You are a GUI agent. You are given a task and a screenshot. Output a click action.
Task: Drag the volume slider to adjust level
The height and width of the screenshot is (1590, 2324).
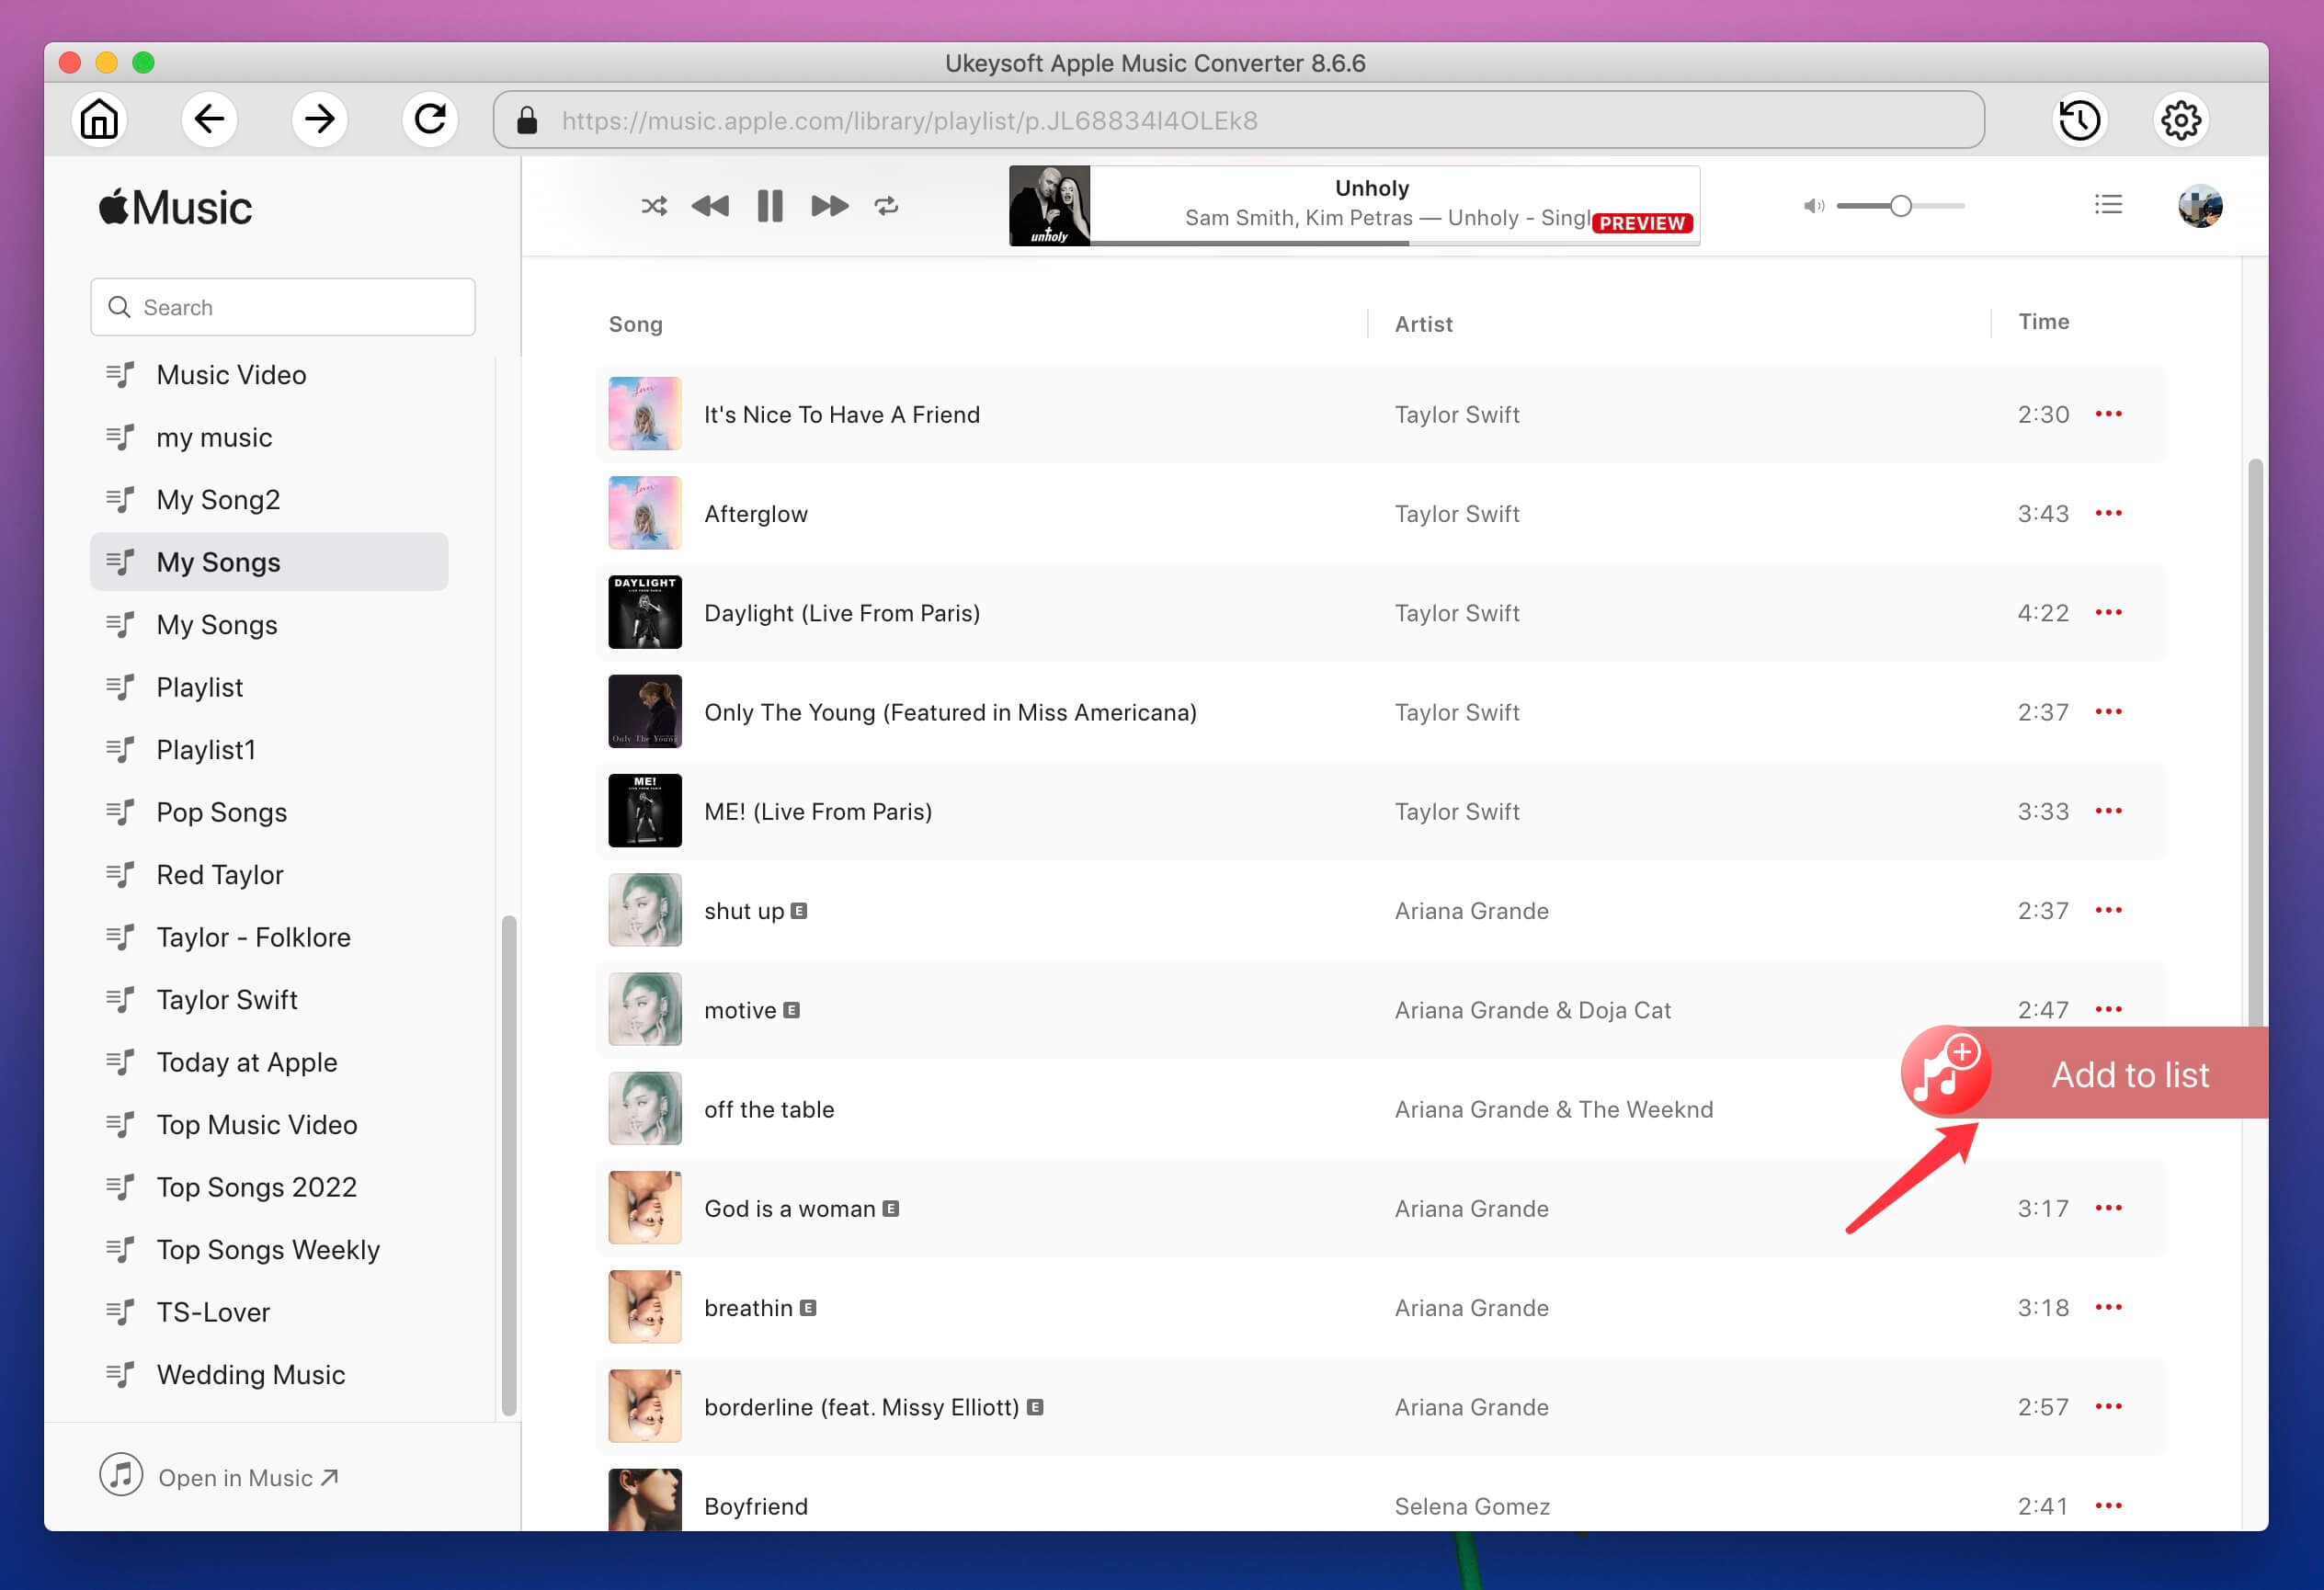[1898, 205]
